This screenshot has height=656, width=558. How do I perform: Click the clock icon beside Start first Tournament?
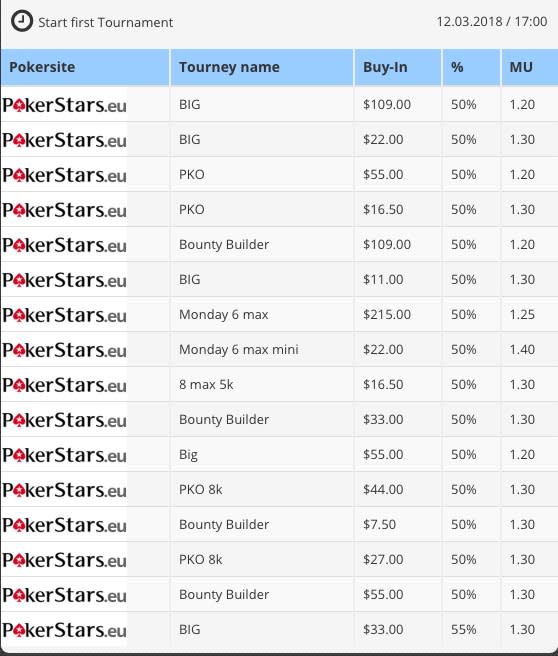coord(22,21)
